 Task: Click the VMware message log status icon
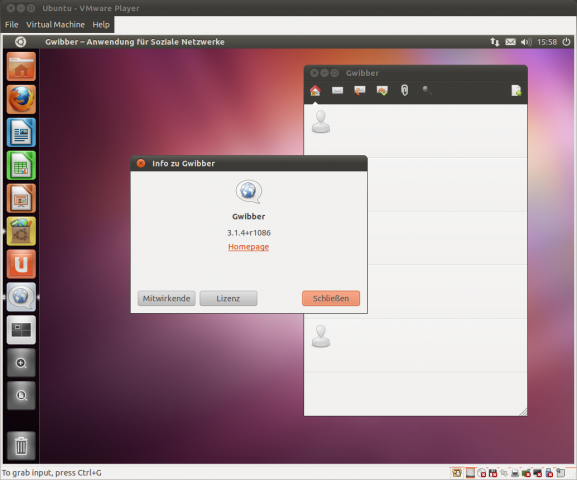560,473
